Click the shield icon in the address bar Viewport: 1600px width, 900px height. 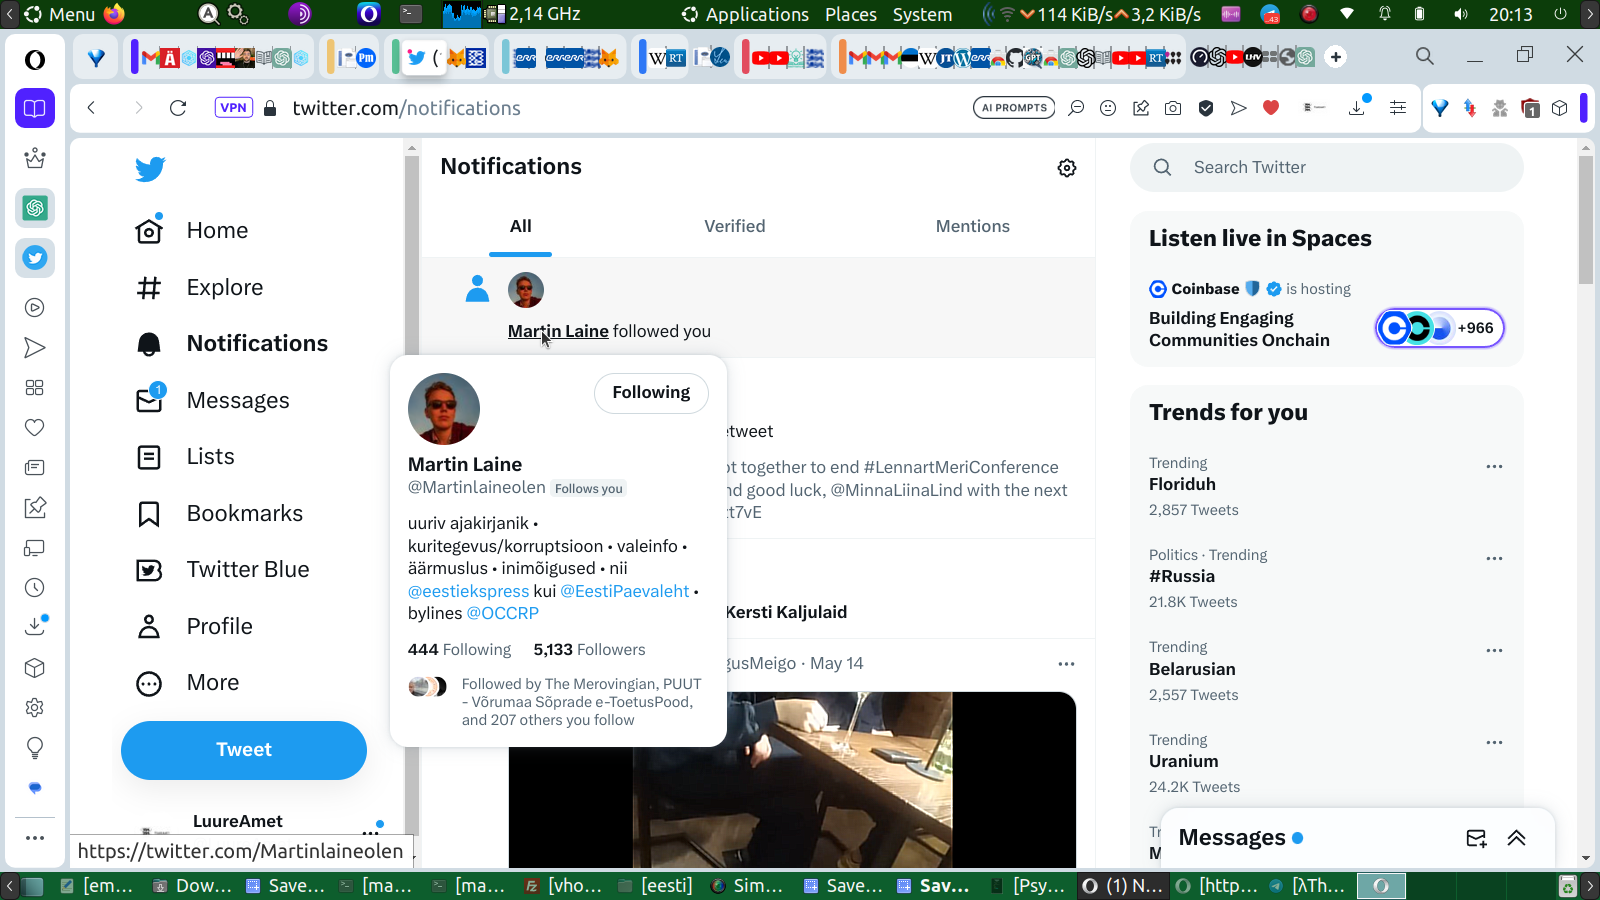(1206, 108)
